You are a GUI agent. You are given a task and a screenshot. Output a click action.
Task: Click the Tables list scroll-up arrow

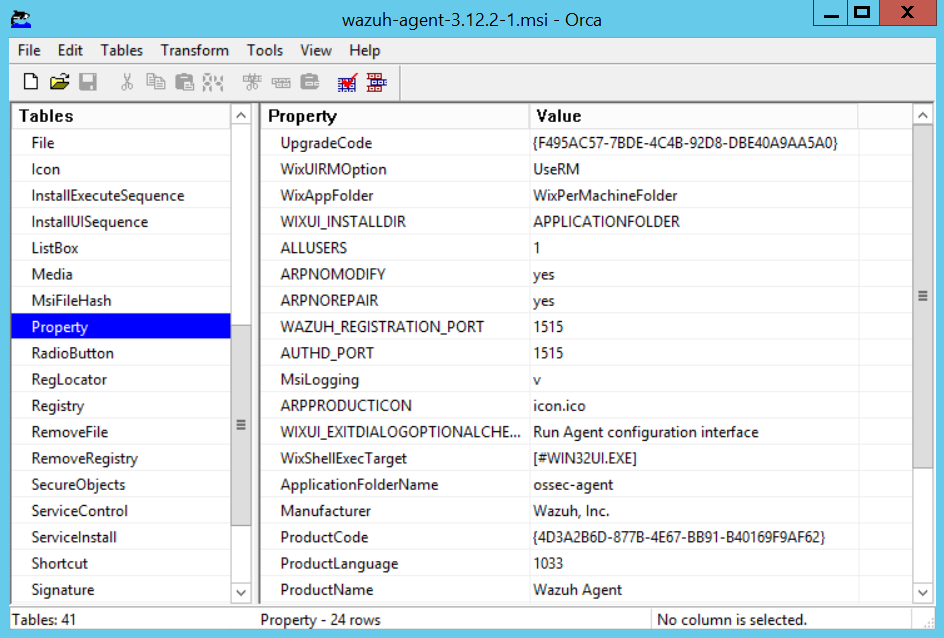pyautogui.click(x=241, y=116)
